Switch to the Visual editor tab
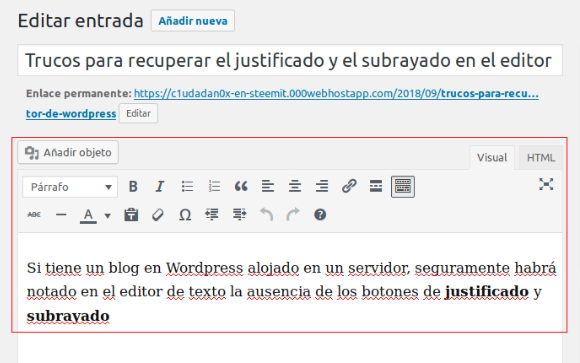This screenshot has width=580, height=363. click(x=492, y=158)
